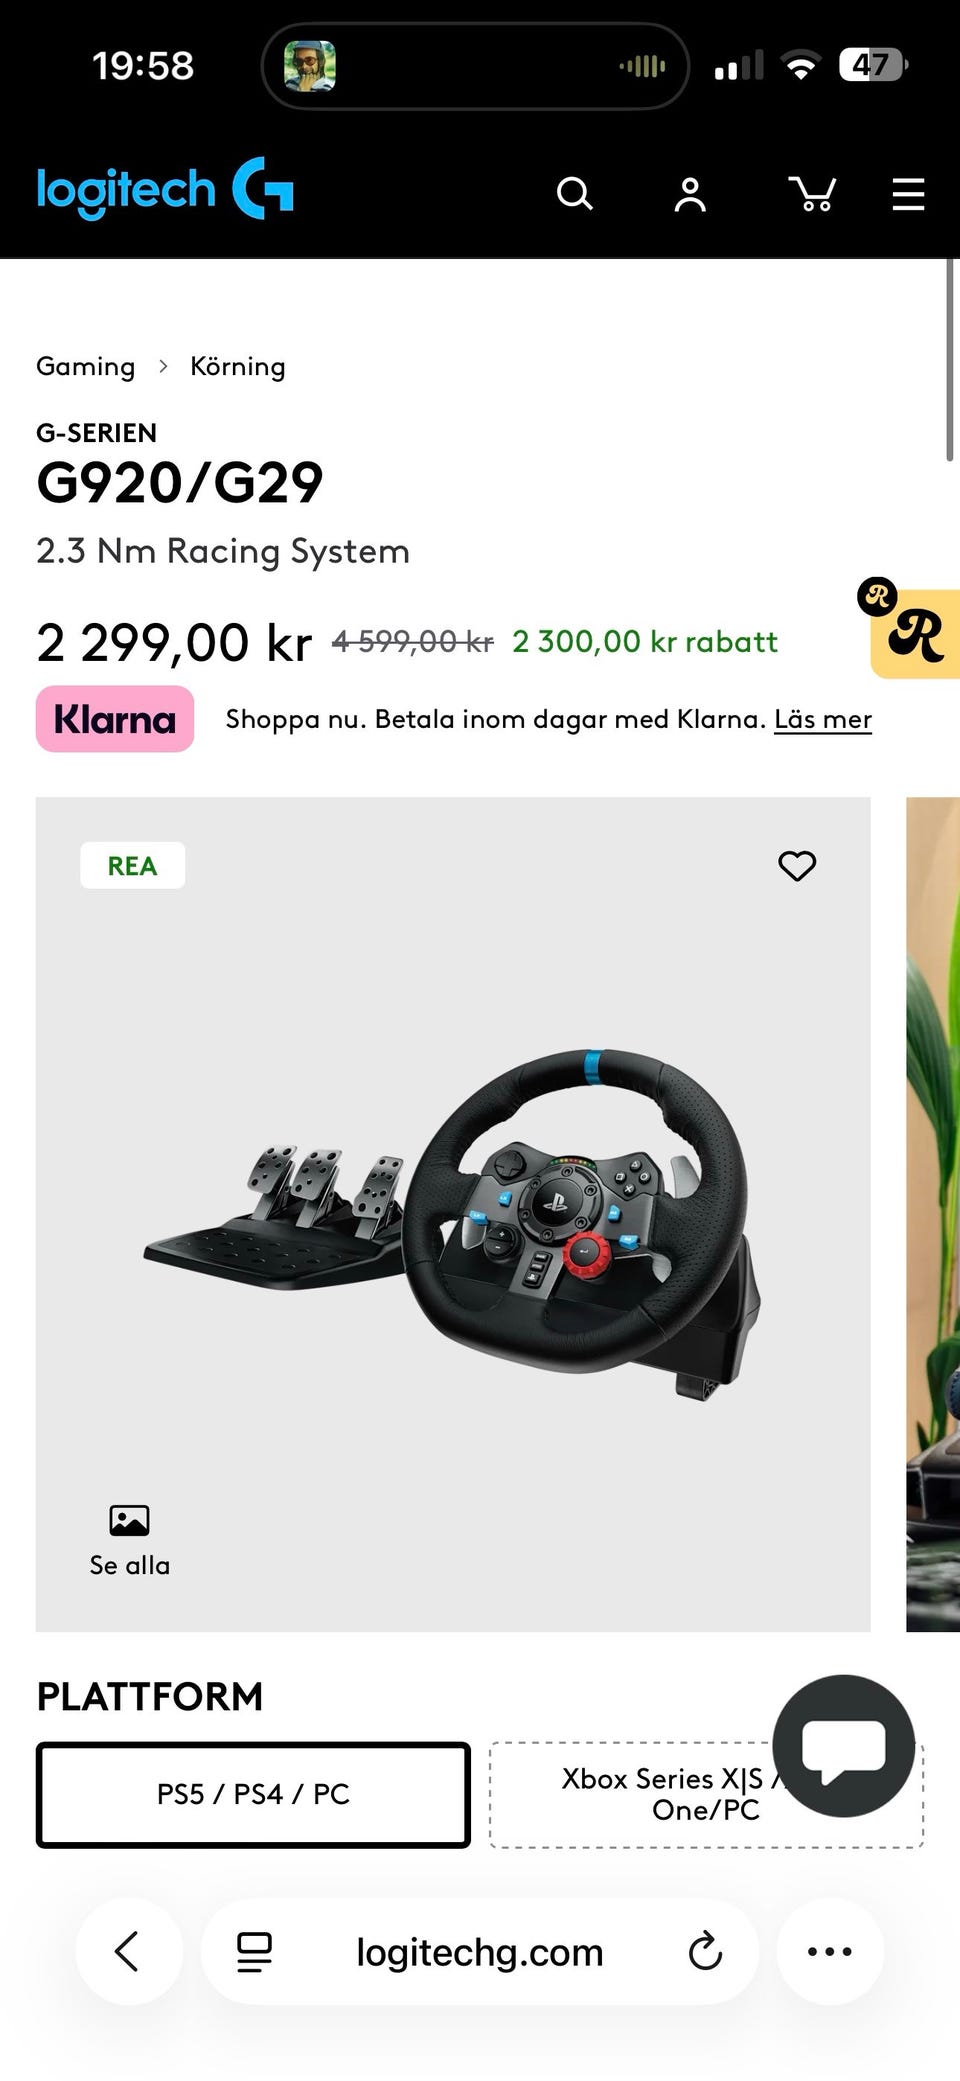The height and width of the screenshot is (2081, 960).
Task: View the shopping cart
Action: point(812,194)
